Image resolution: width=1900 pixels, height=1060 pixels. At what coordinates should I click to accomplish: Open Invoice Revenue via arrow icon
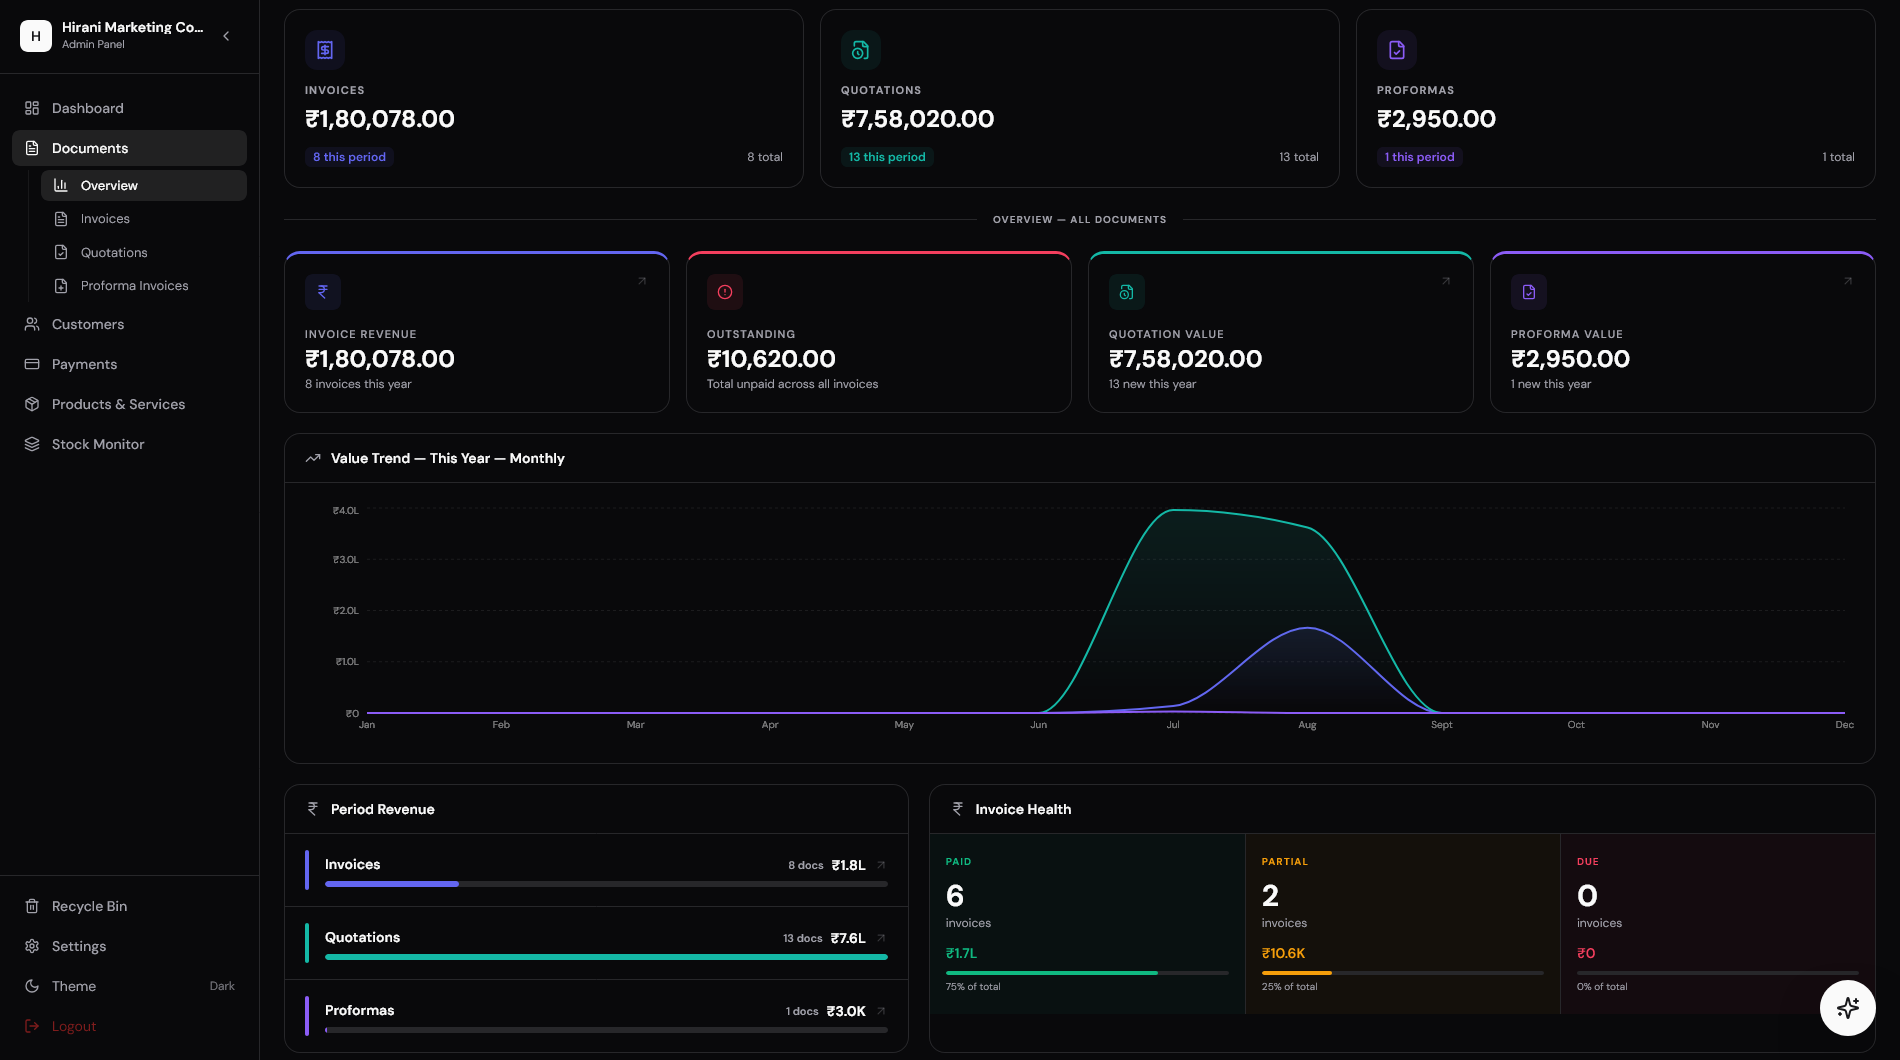(x=642, y=281)
